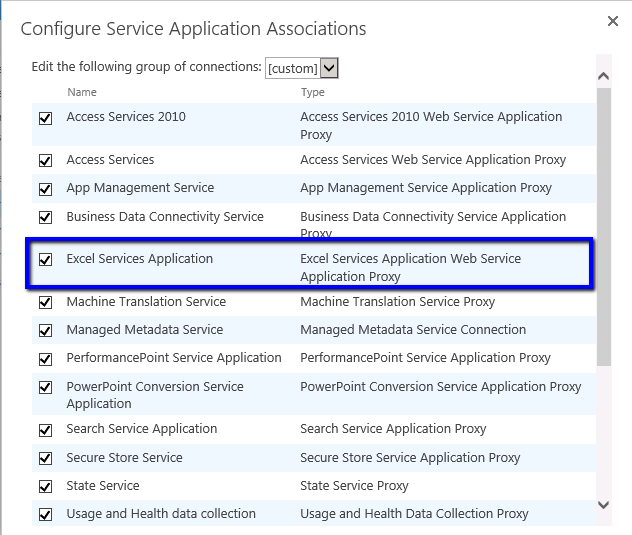Uncheck App Management Service checkbox
The height and width of the screenshot is (535, 632).
point(46,189)
